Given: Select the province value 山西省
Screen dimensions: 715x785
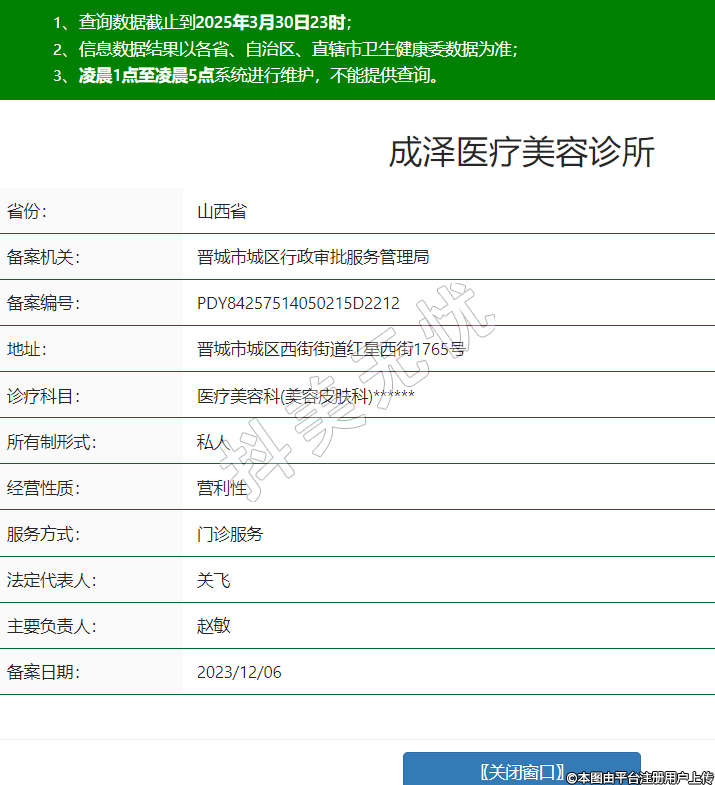Looking at the screenshot, I should click(221, 211).
